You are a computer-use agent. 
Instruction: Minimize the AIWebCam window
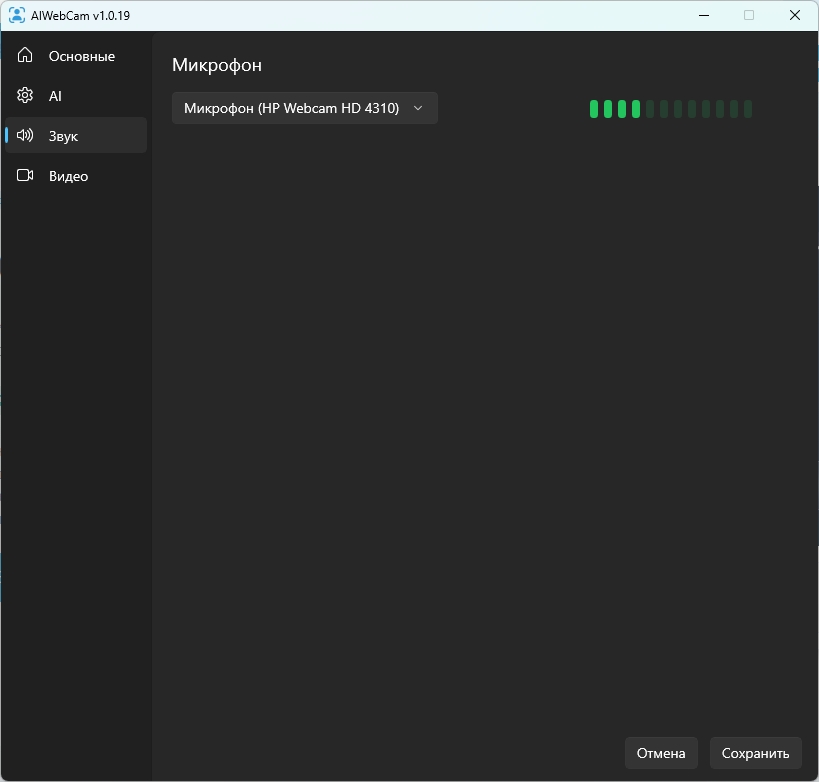[704, 15]
